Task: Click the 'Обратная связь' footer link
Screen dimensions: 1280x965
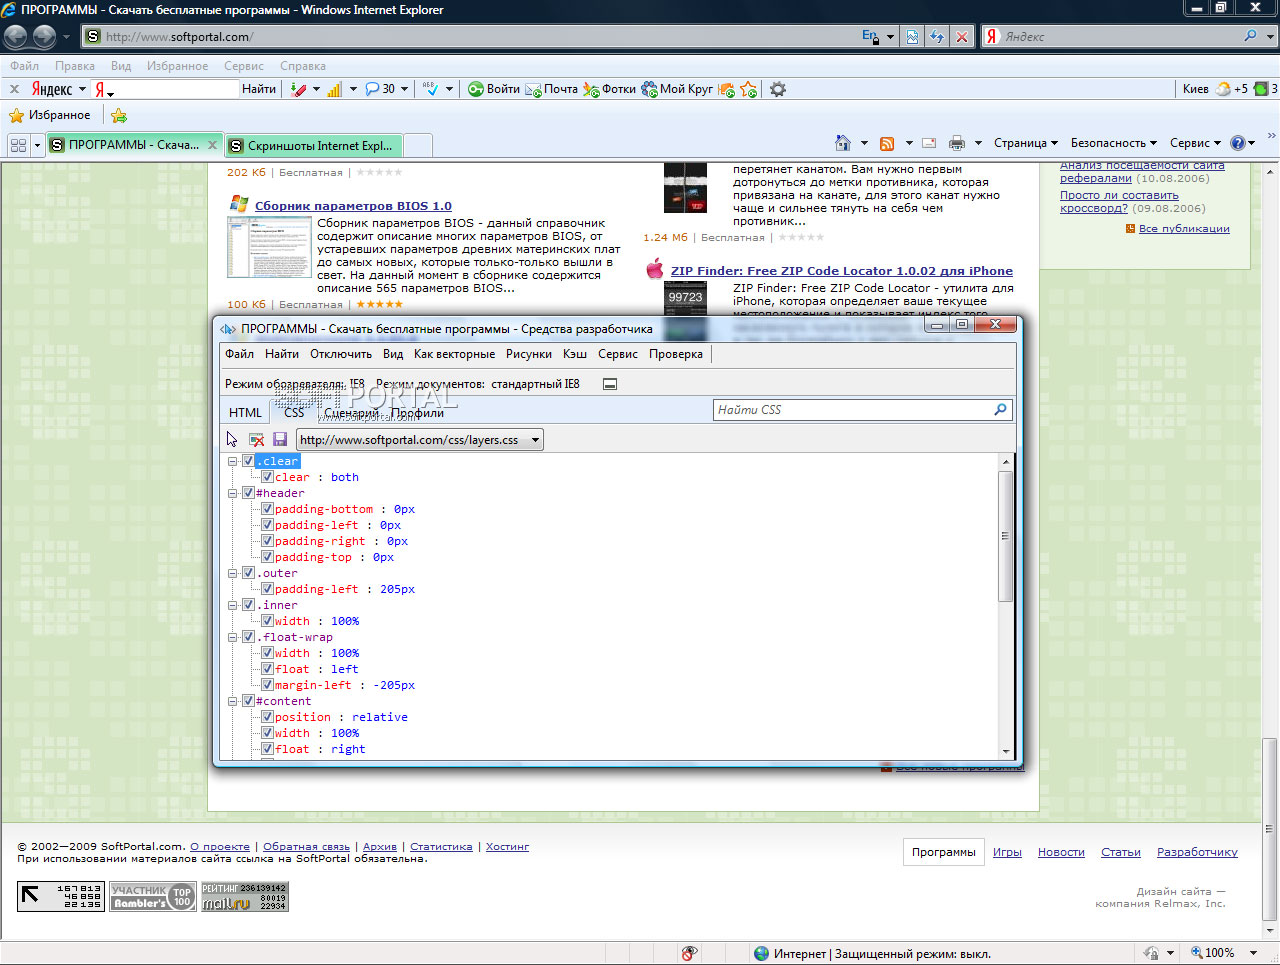Action: (x=306, y=847)
